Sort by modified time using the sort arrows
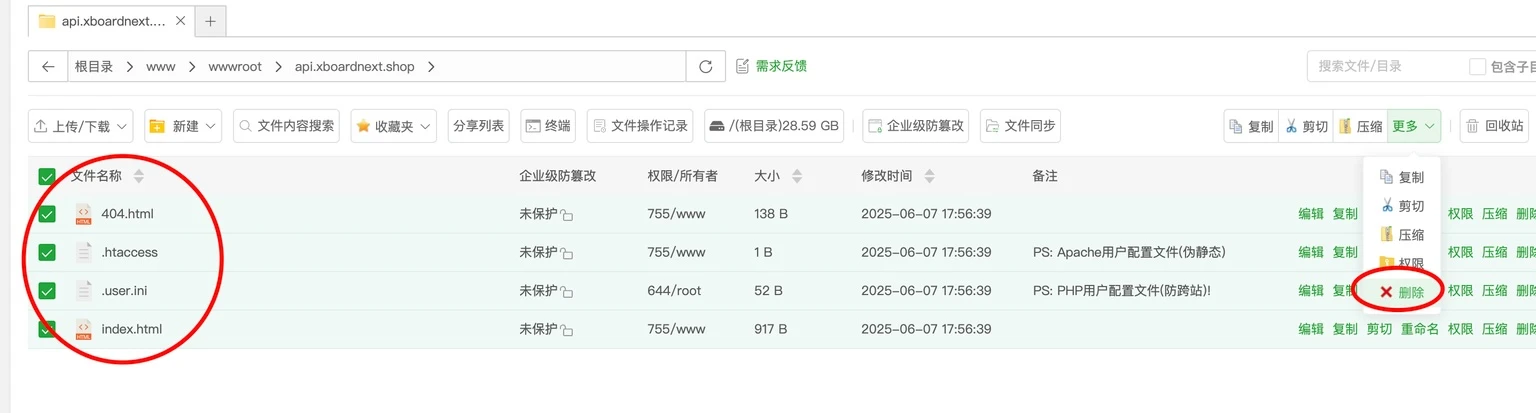 [x=930, y=176]
